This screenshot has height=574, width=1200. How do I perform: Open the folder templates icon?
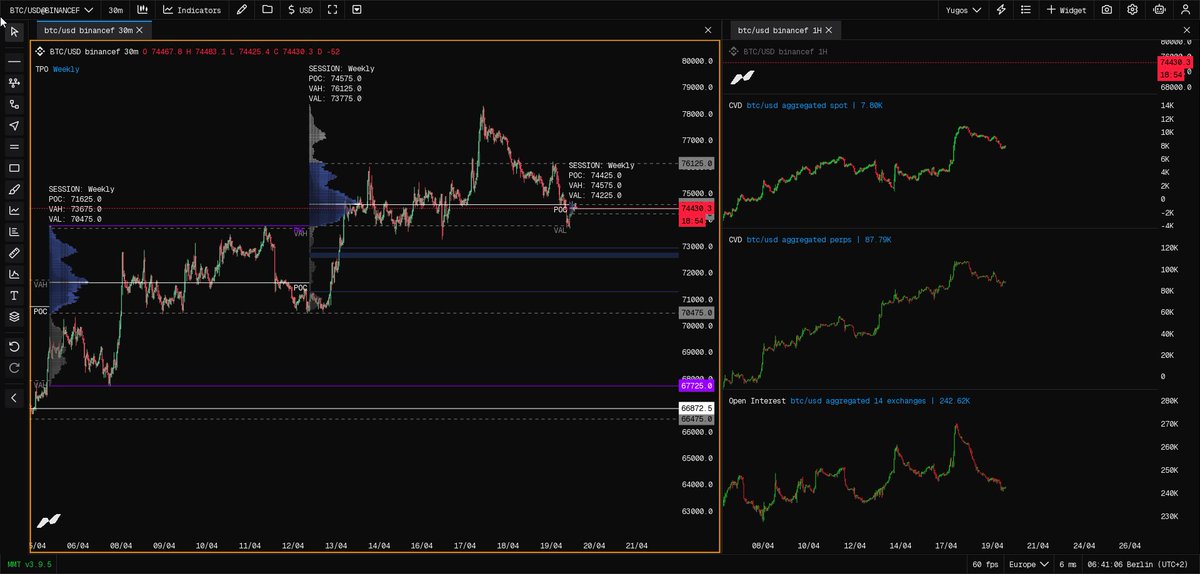[x=267, y=9]
